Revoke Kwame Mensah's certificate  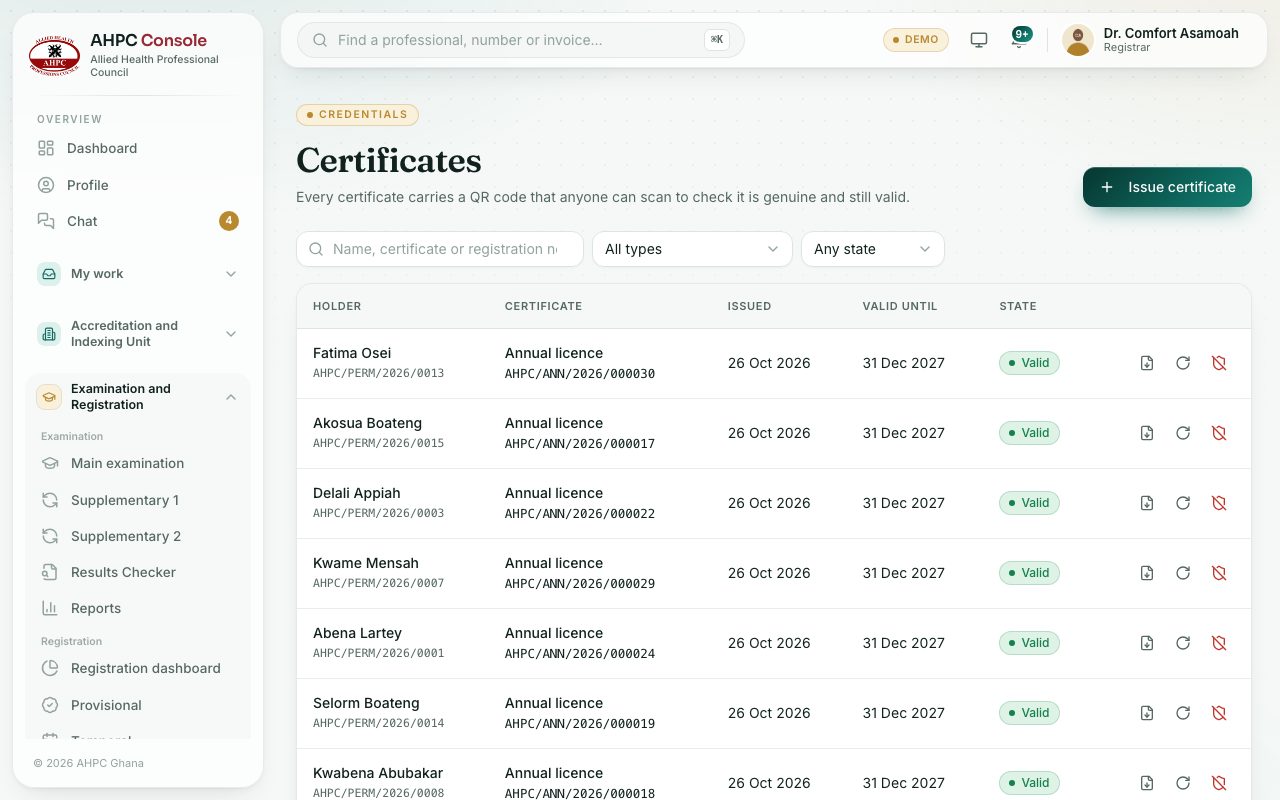1219,573
